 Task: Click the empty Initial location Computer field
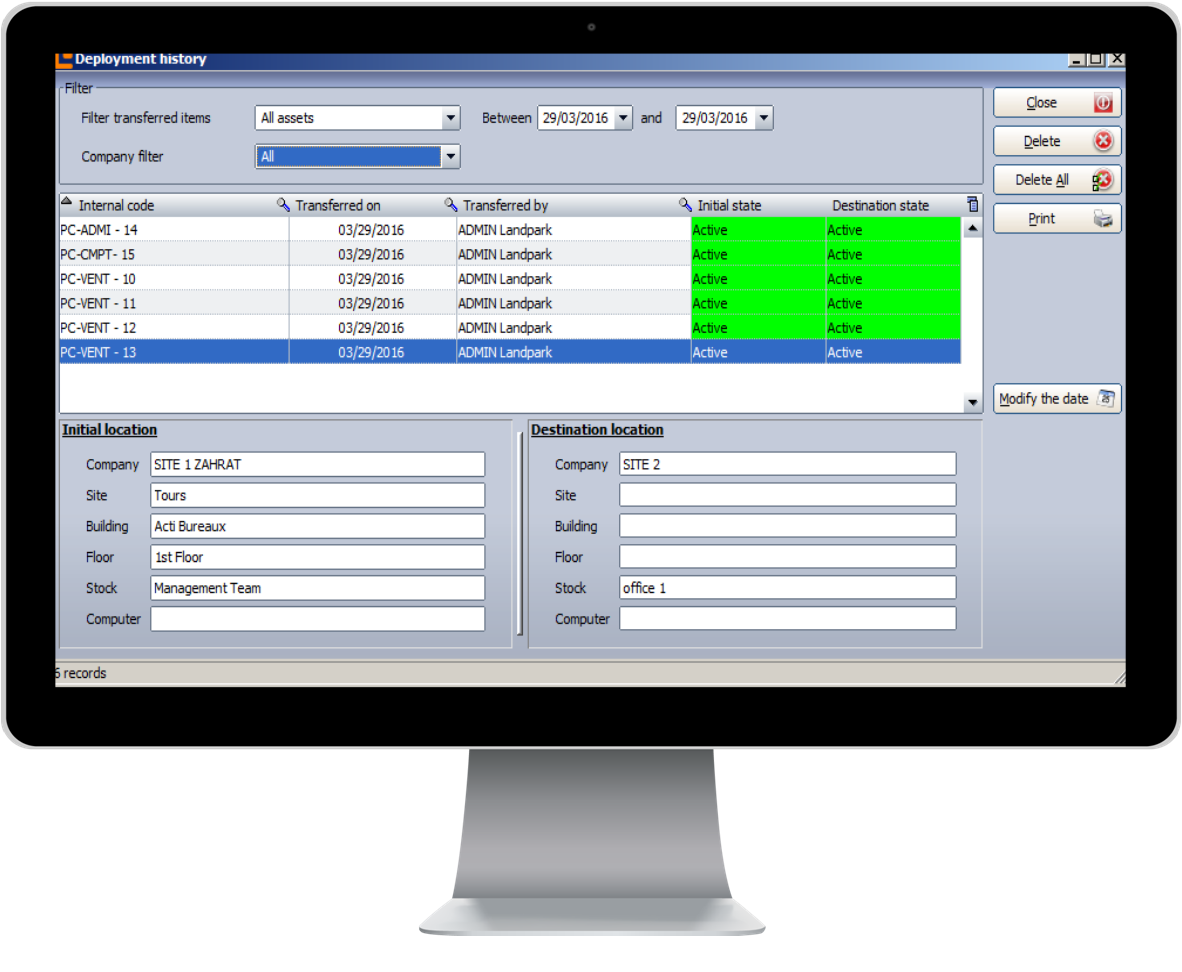pyautogui.click(x=317, y=619)
